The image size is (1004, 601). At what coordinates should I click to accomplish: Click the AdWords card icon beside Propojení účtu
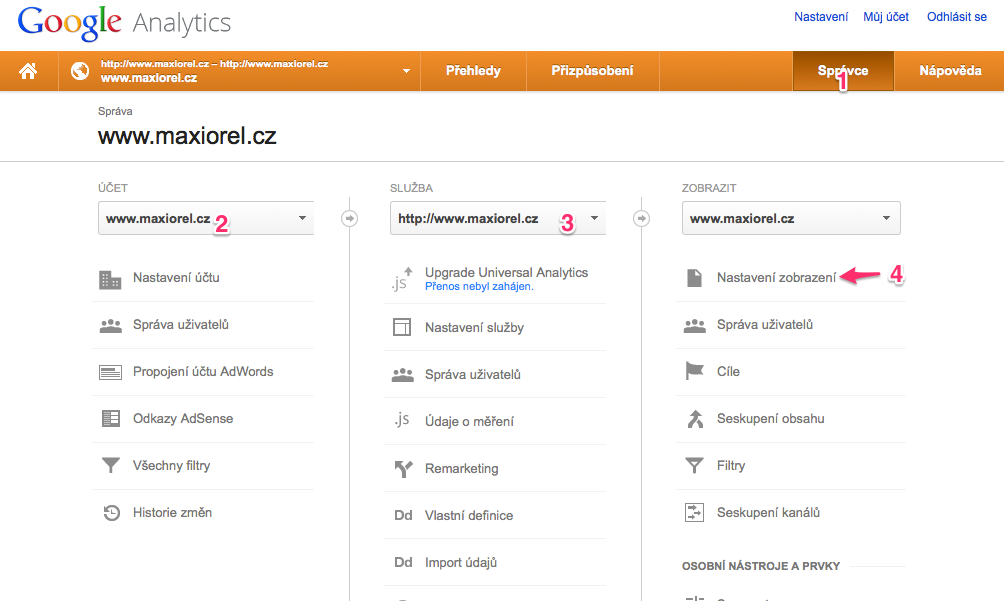(x=111, y=373)
